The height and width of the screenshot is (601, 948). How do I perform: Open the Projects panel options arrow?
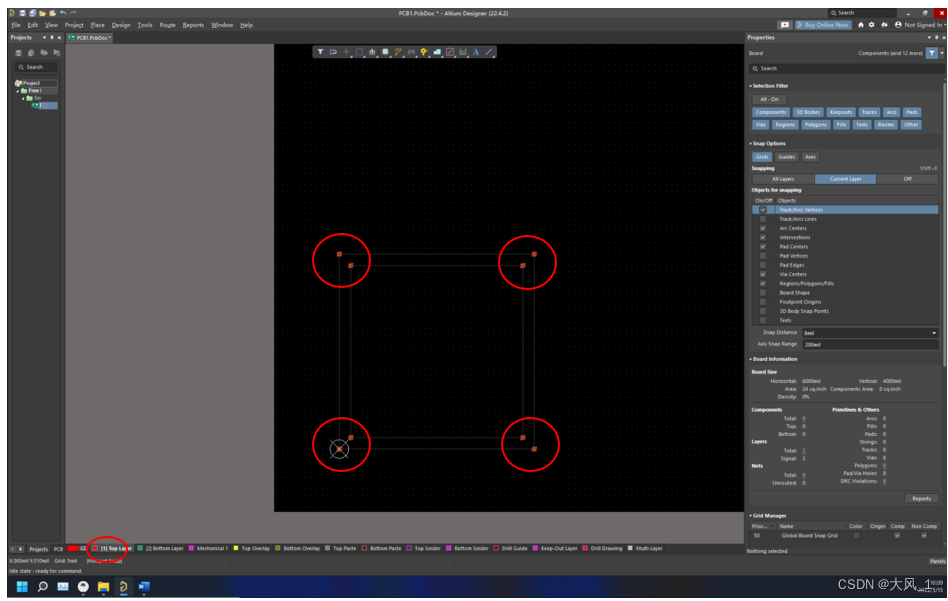point(44,37)
